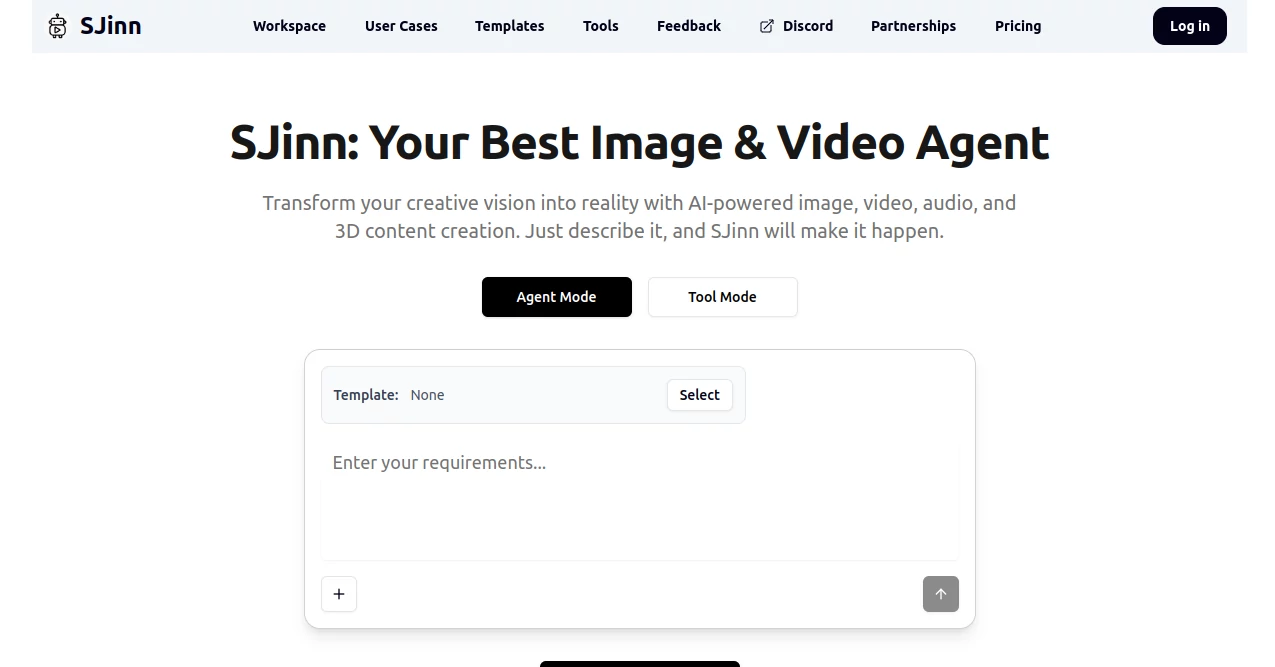
Task: Open the Pricing page
Action: 1017,26
